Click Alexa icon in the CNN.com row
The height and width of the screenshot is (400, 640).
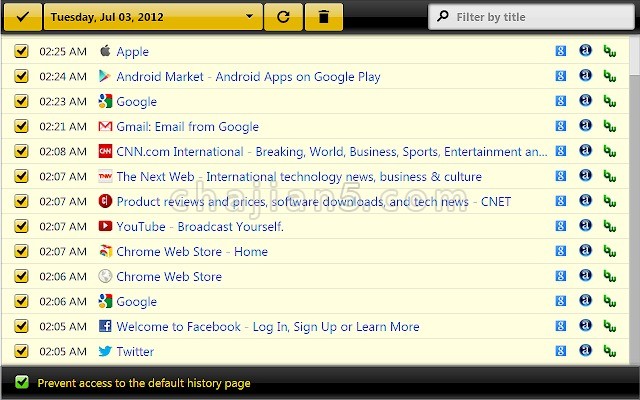pos(585,151)
